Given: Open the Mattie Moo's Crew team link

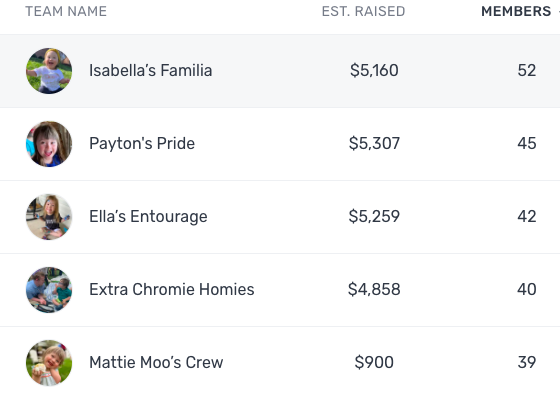Looking at the screenshot, I should (x=156, y=362).
